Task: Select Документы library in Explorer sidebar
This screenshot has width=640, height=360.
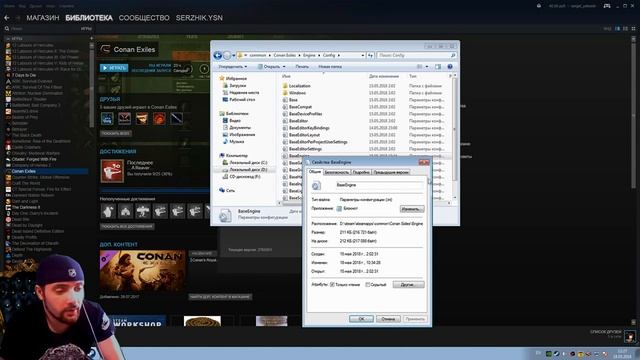Action: (x=240, y=127)
